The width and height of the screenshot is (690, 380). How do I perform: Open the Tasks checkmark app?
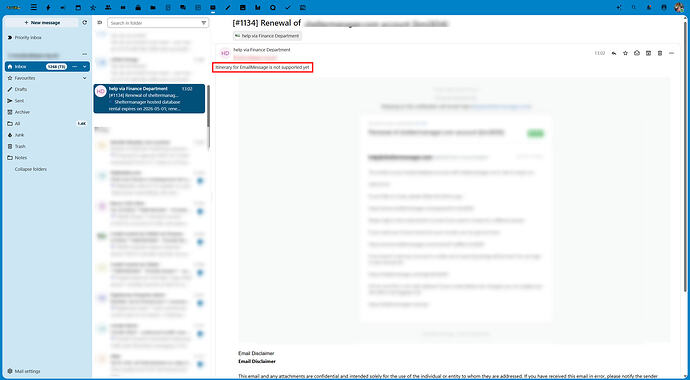coord(288,7)
